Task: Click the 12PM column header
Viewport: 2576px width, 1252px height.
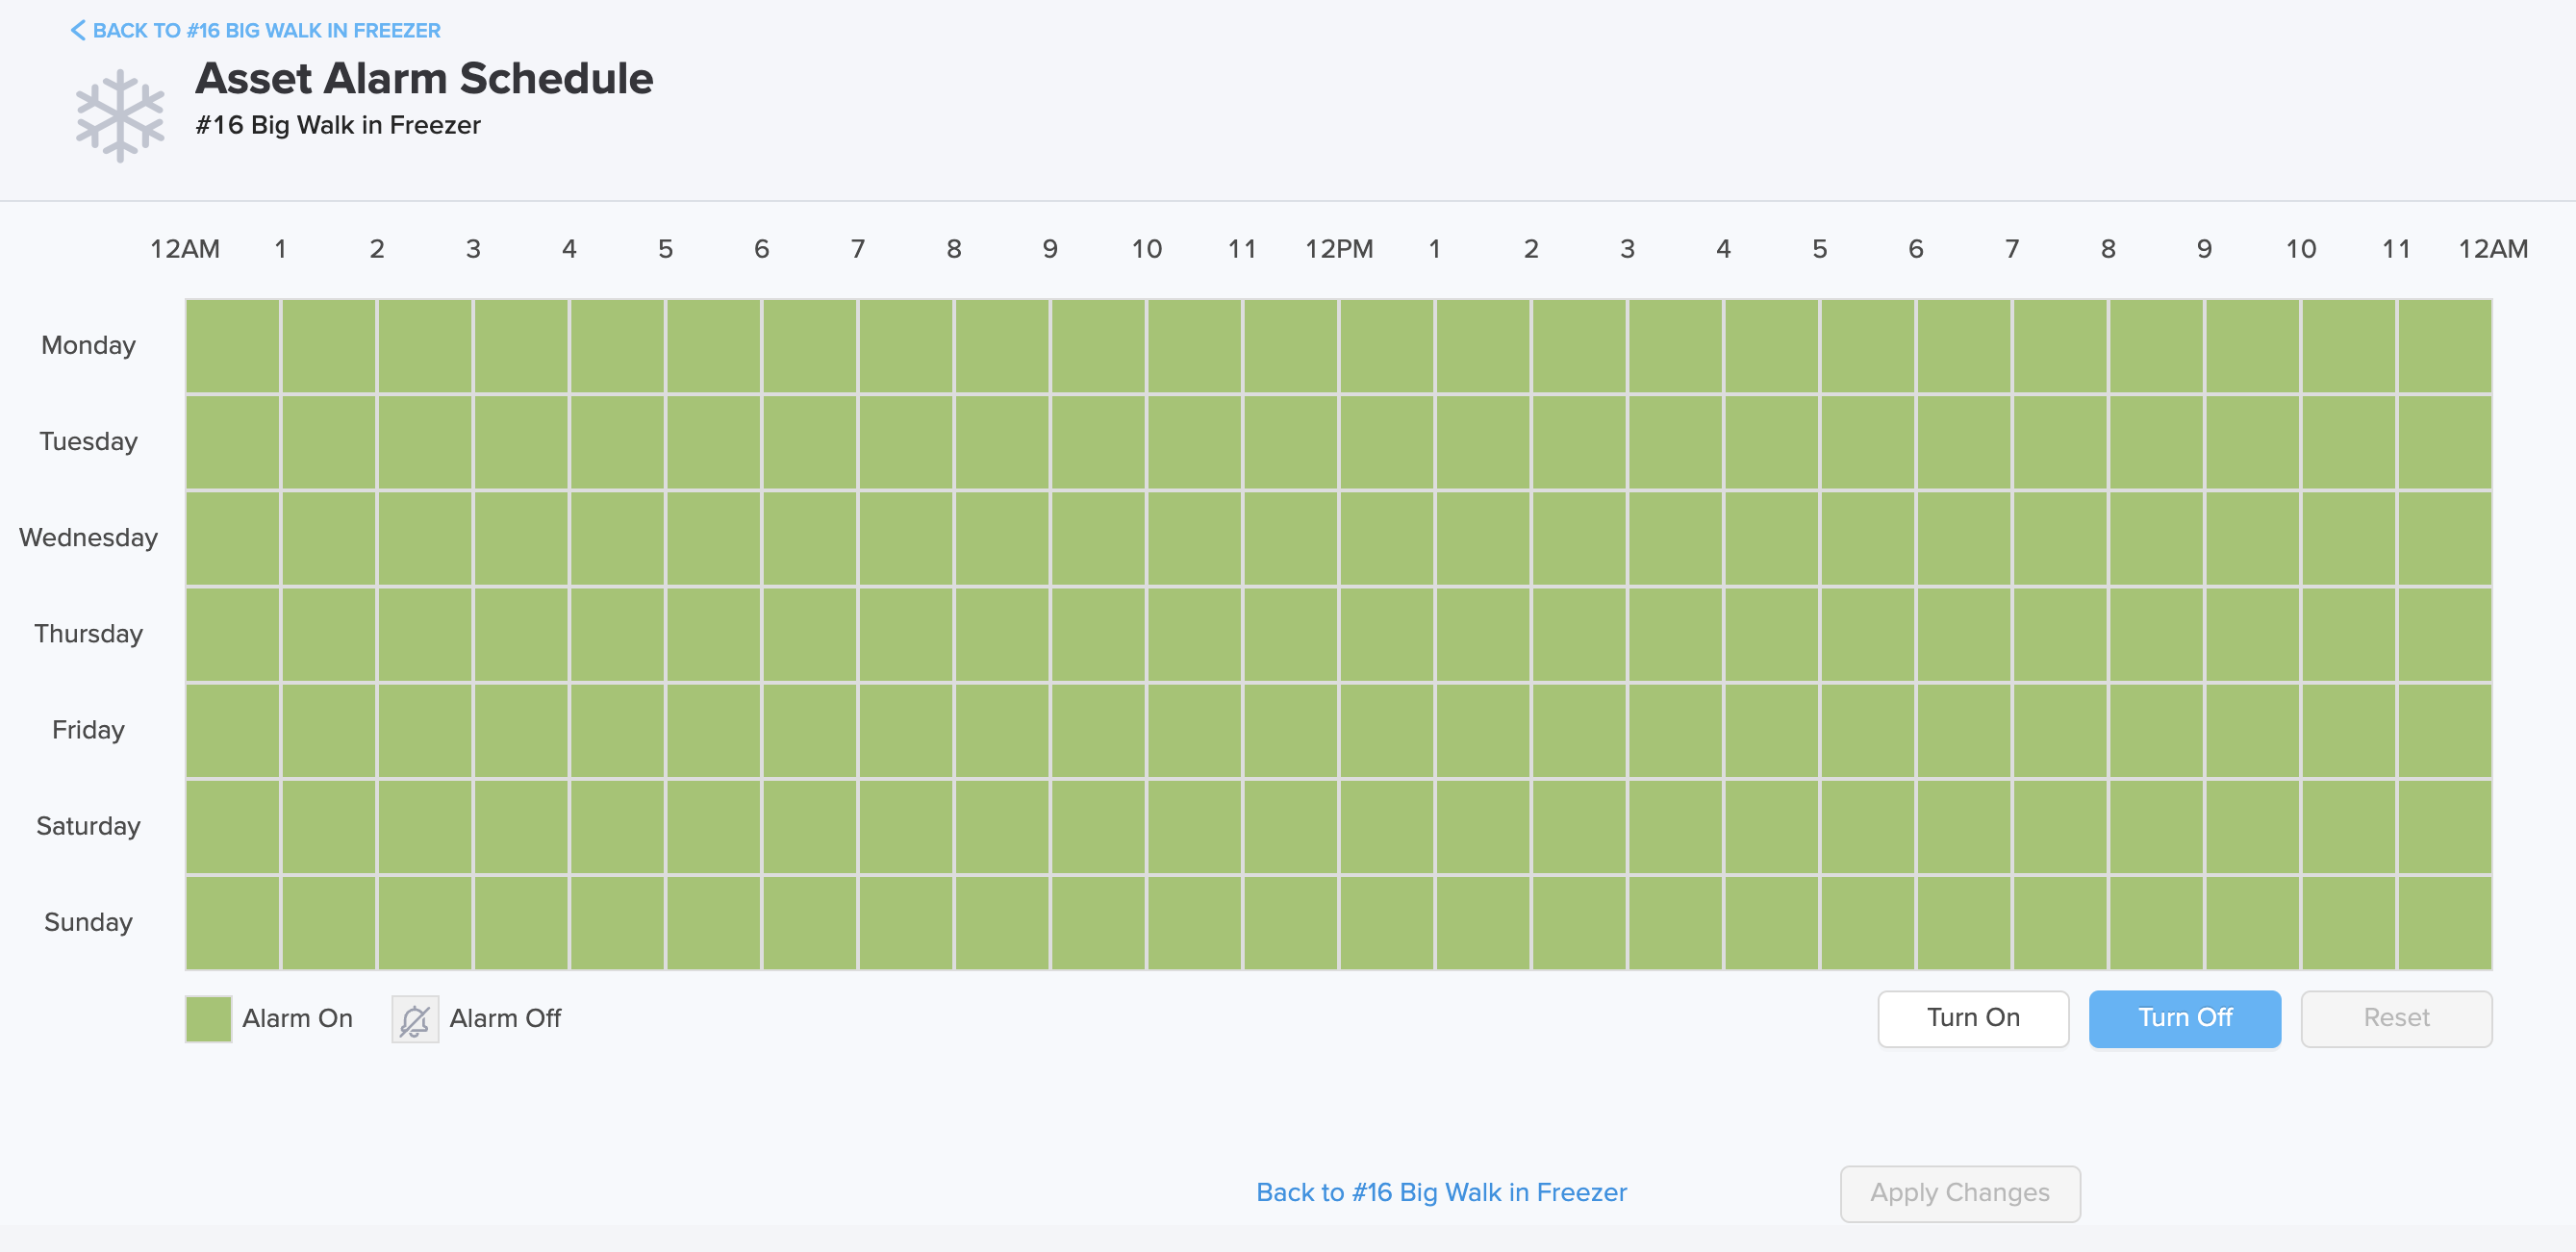Action: pos(1338,249)
